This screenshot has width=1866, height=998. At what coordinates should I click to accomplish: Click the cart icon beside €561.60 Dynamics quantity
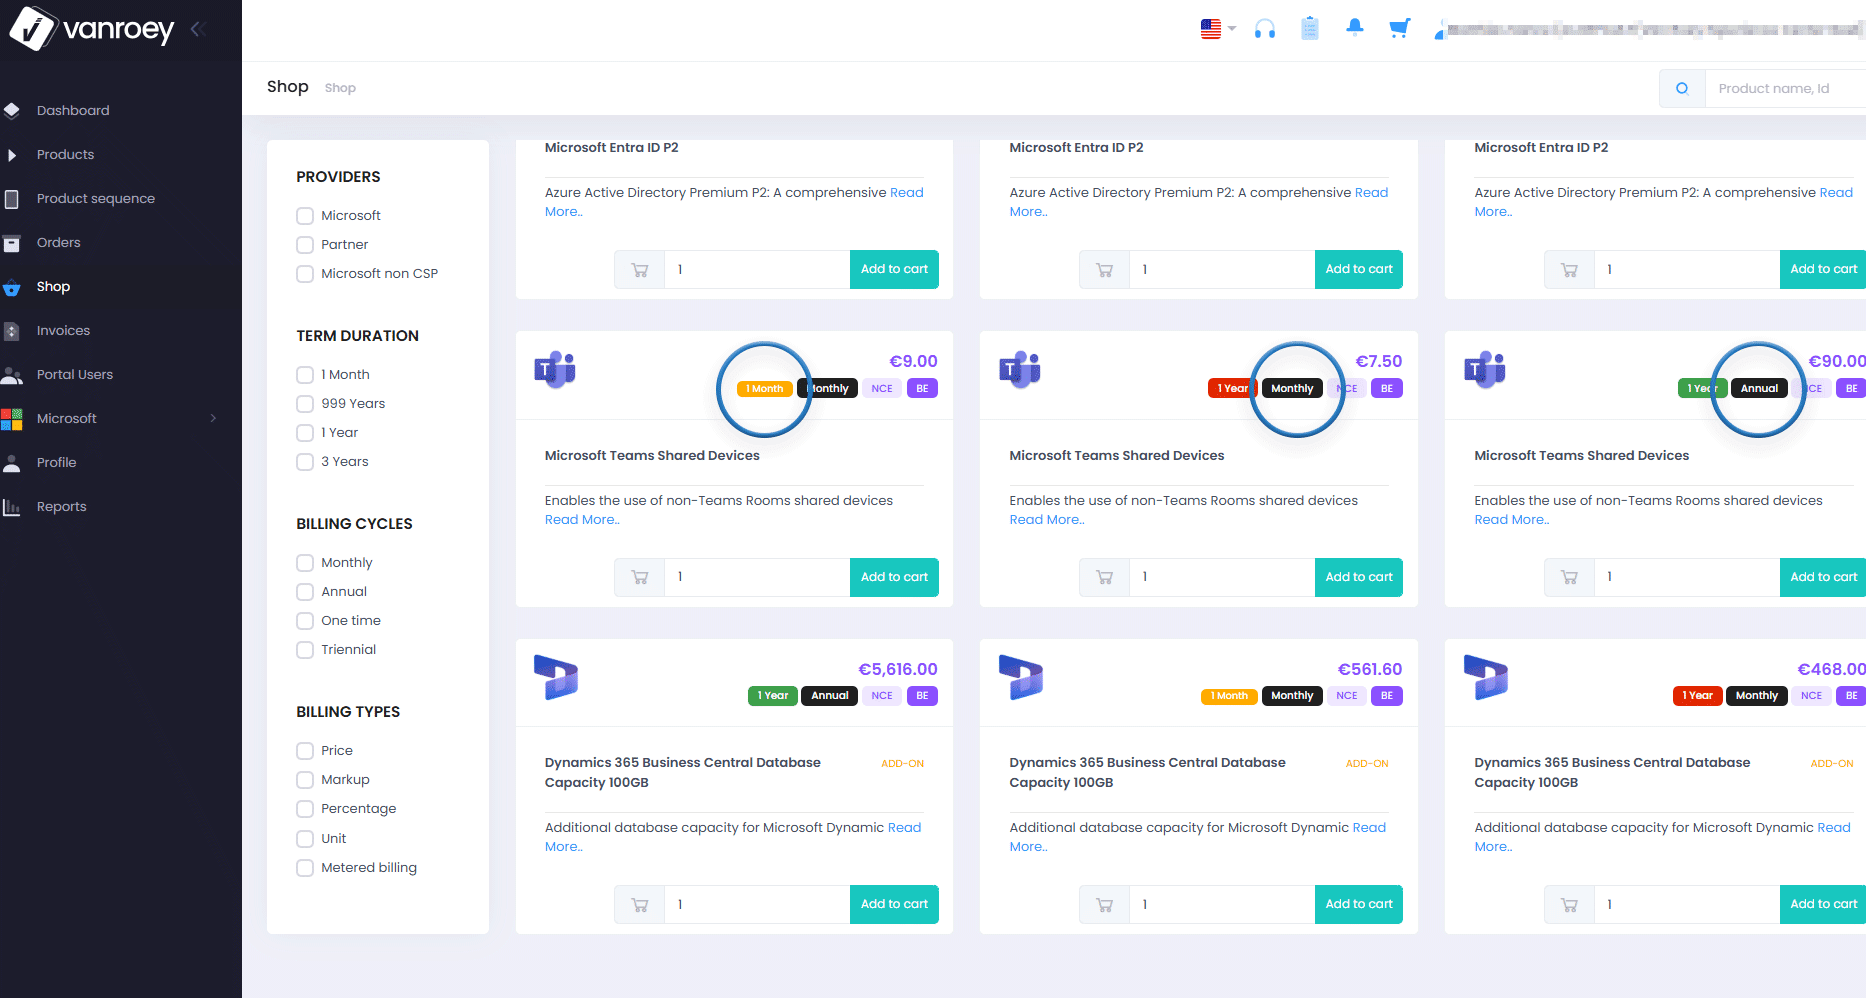(1105, 904)
